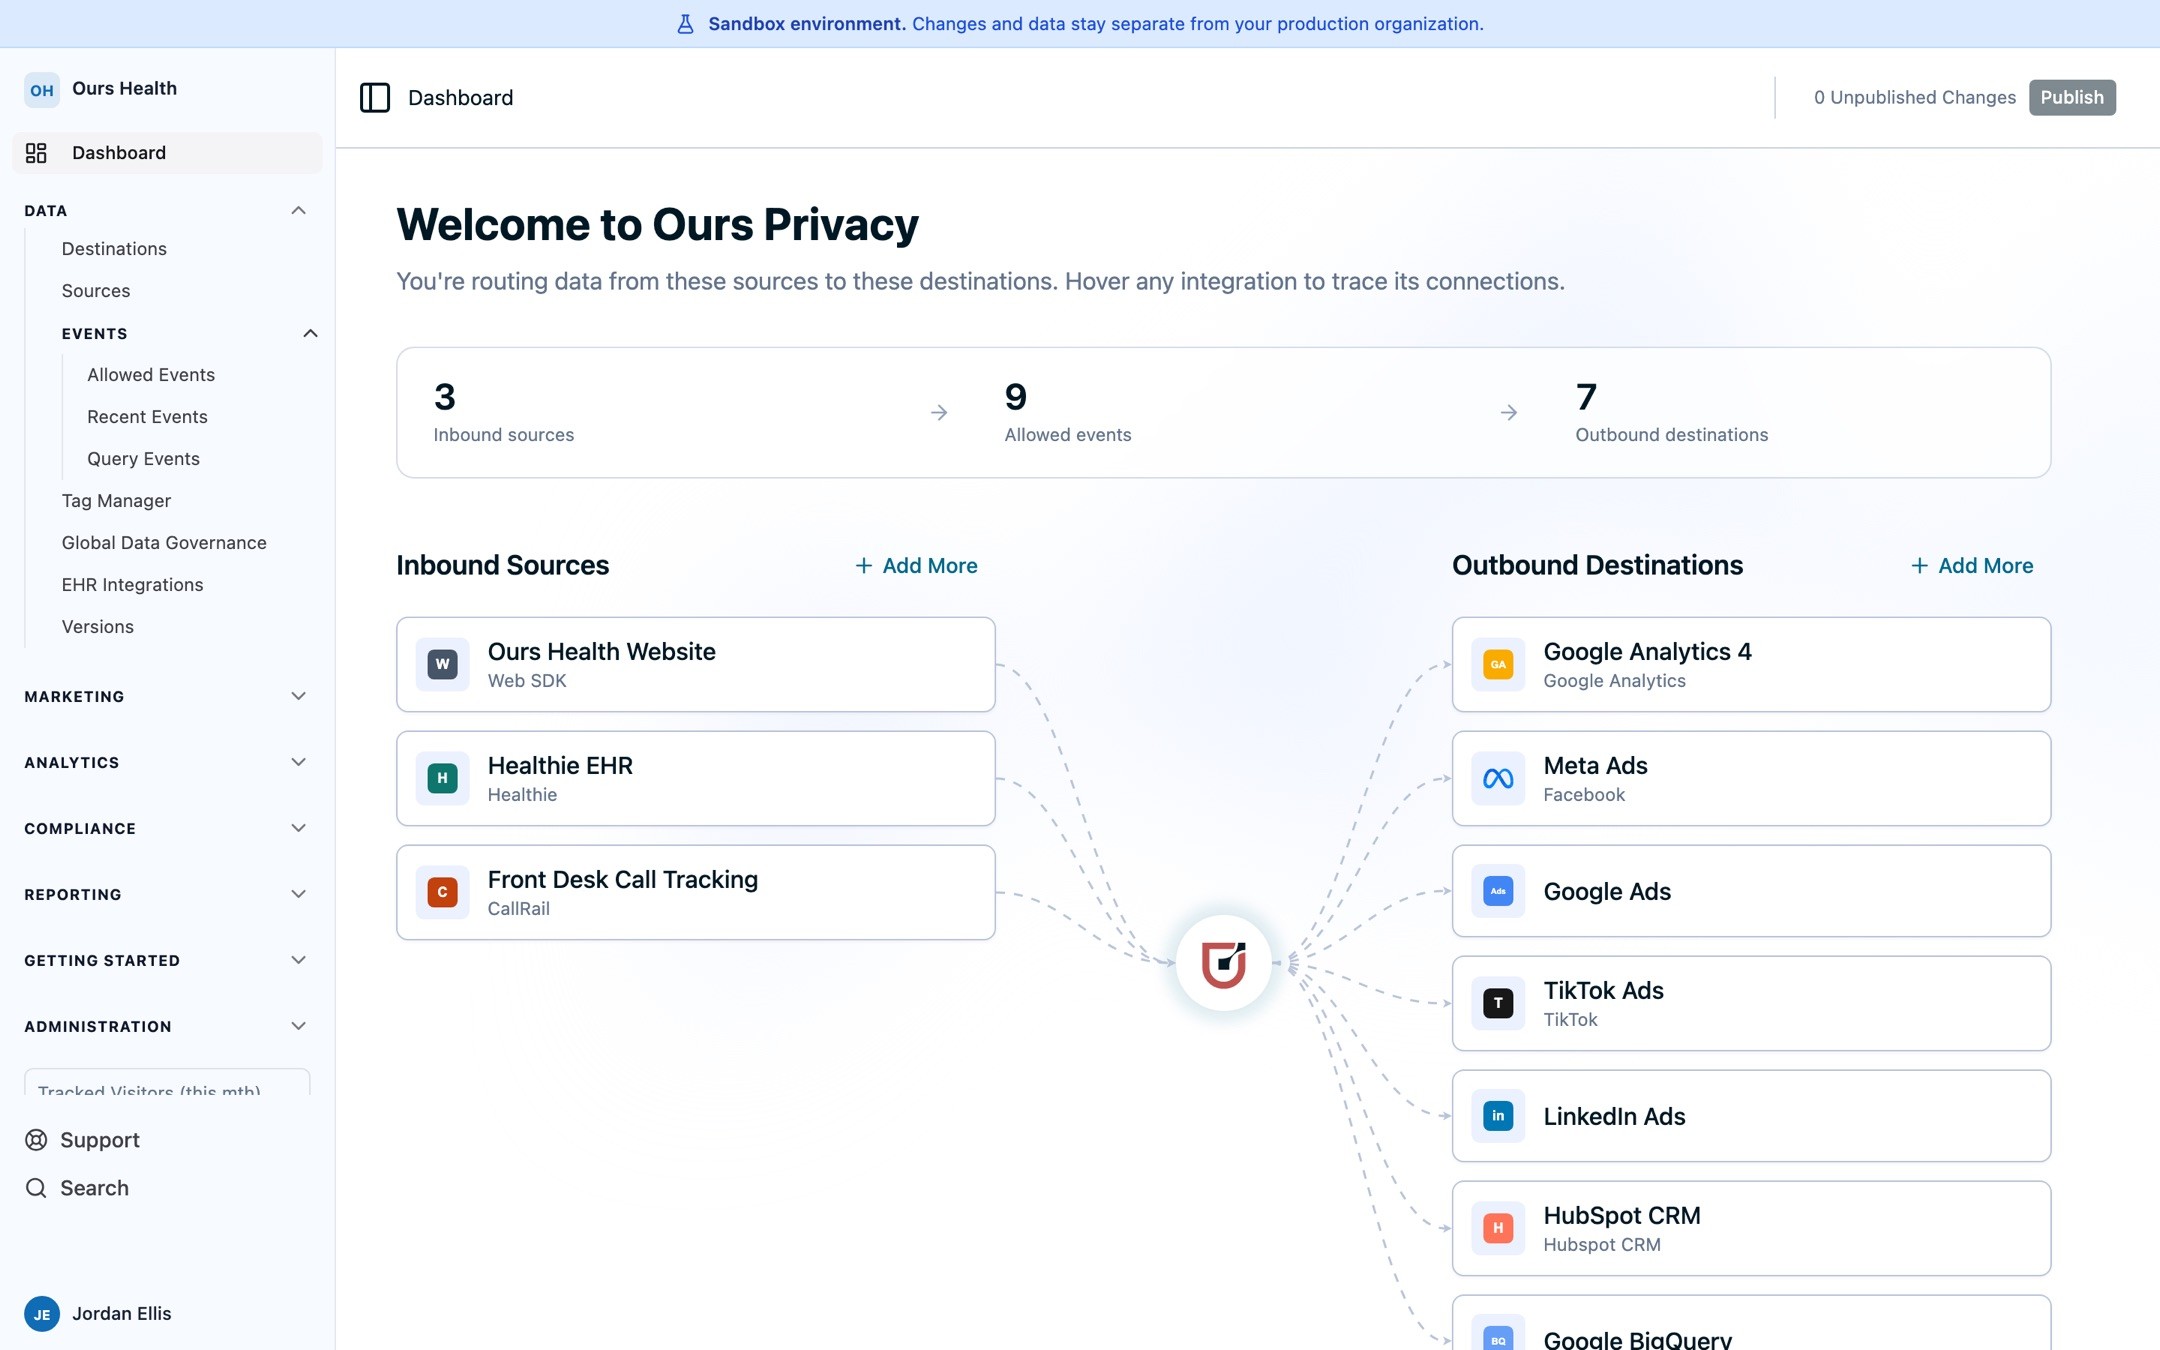Open the HubSpot CRM destination card
This screenshot has width=2160, height=1350.
click(x=1751, y=1228)
